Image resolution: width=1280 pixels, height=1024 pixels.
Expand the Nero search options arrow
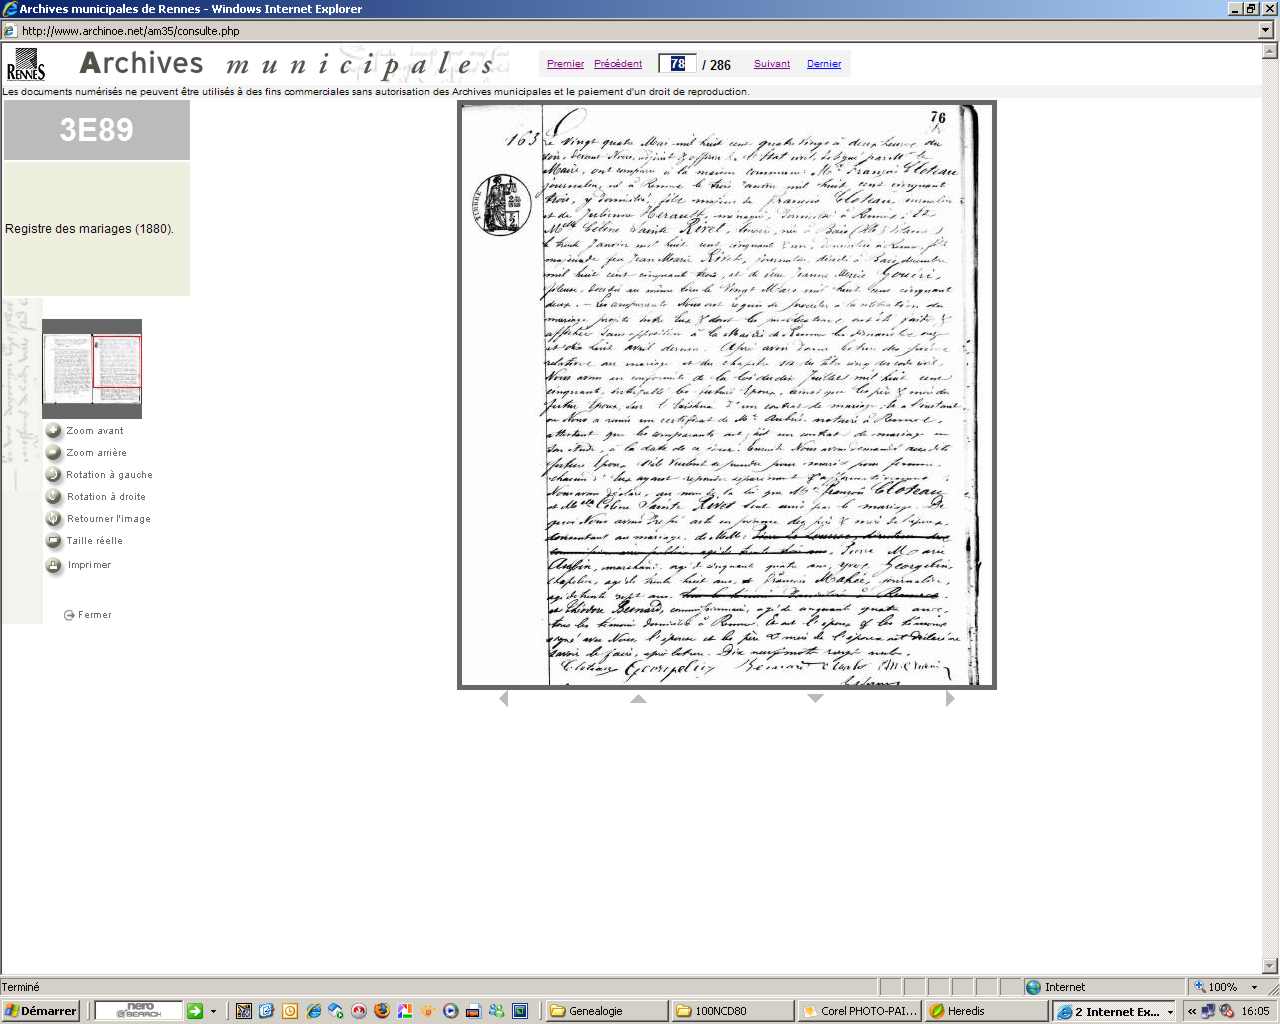[x=213, y=1011]
